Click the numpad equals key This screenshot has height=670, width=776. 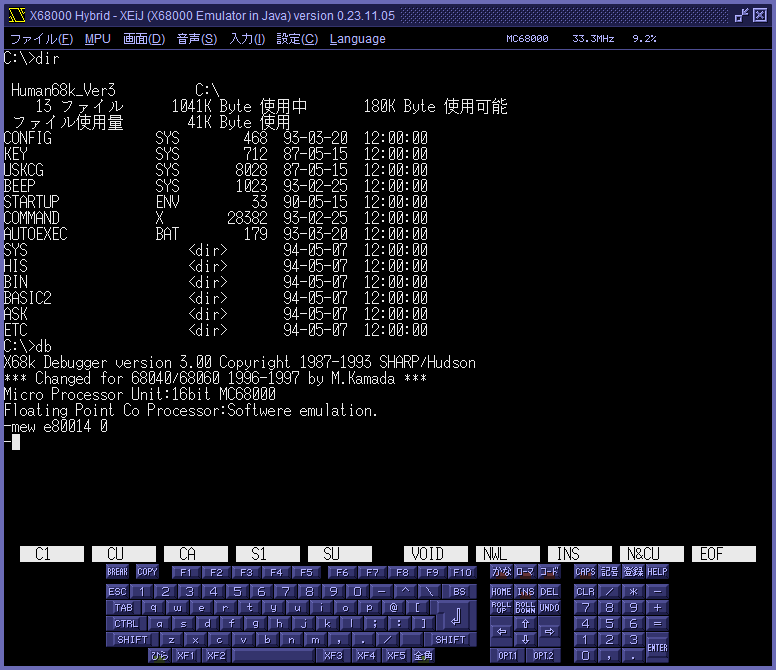click(657, 623)
